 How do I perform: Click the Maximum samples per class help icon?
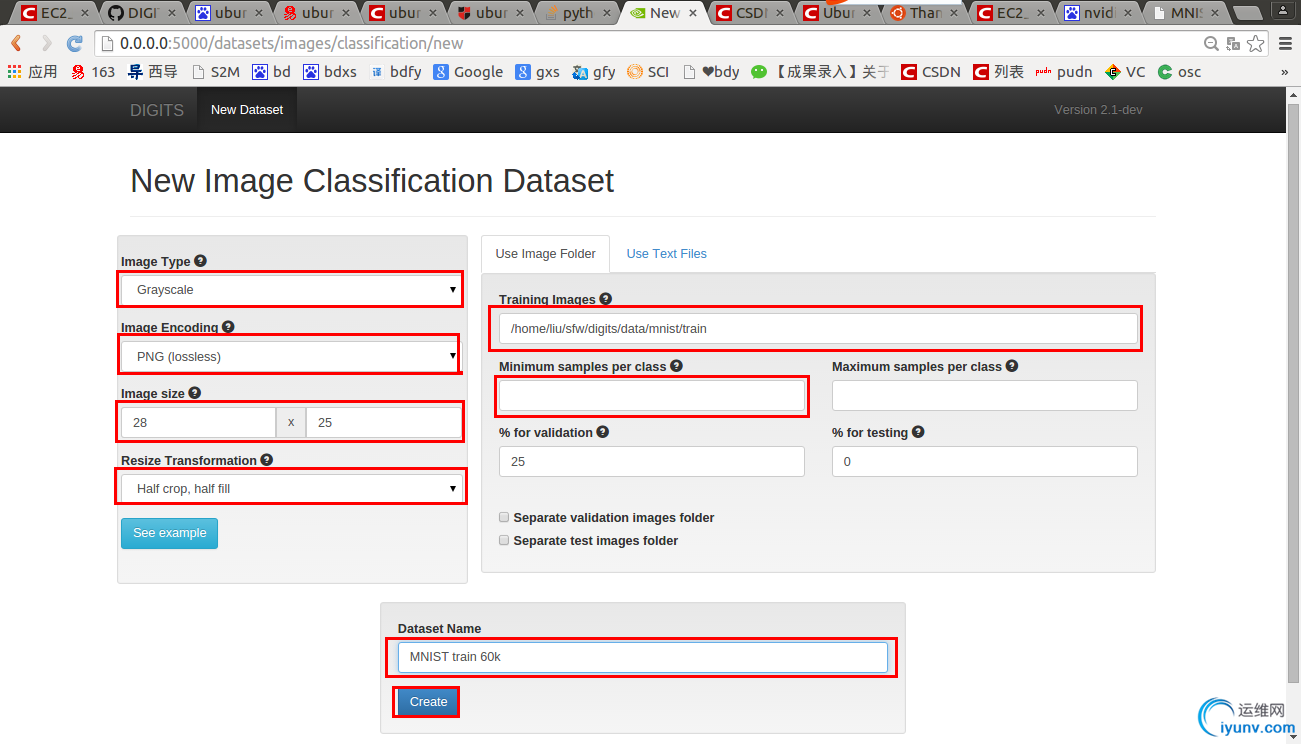[1012, 366]
